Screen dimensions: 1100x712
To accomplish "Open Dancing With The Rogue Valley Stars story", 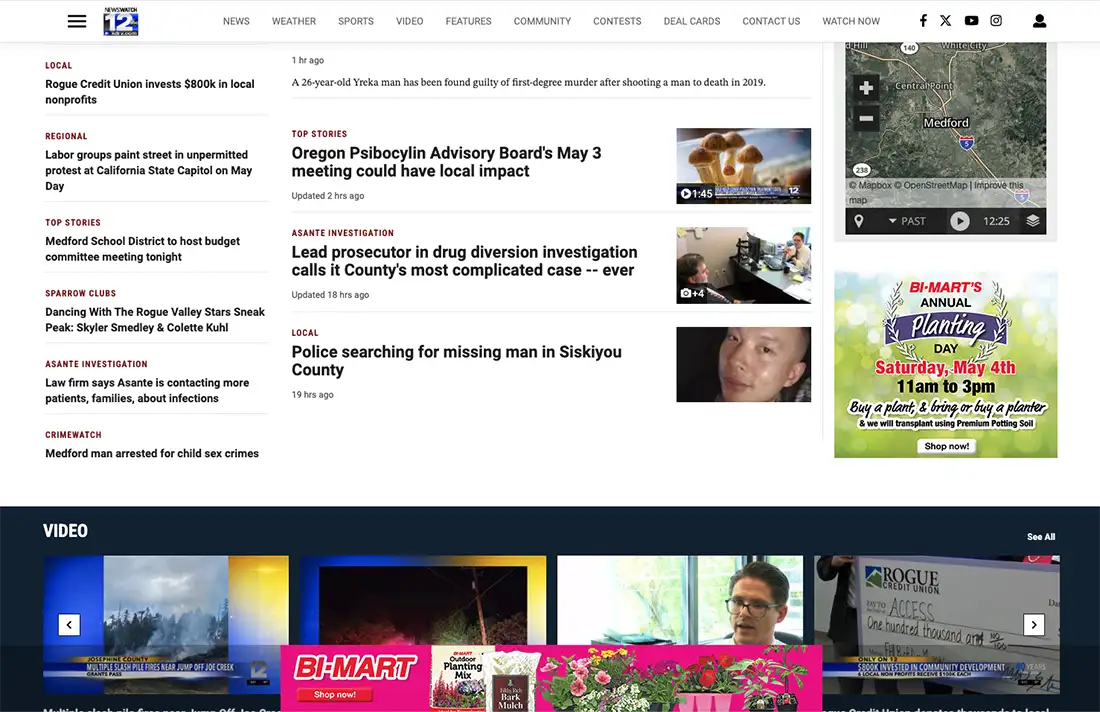I will coord(155,320).
